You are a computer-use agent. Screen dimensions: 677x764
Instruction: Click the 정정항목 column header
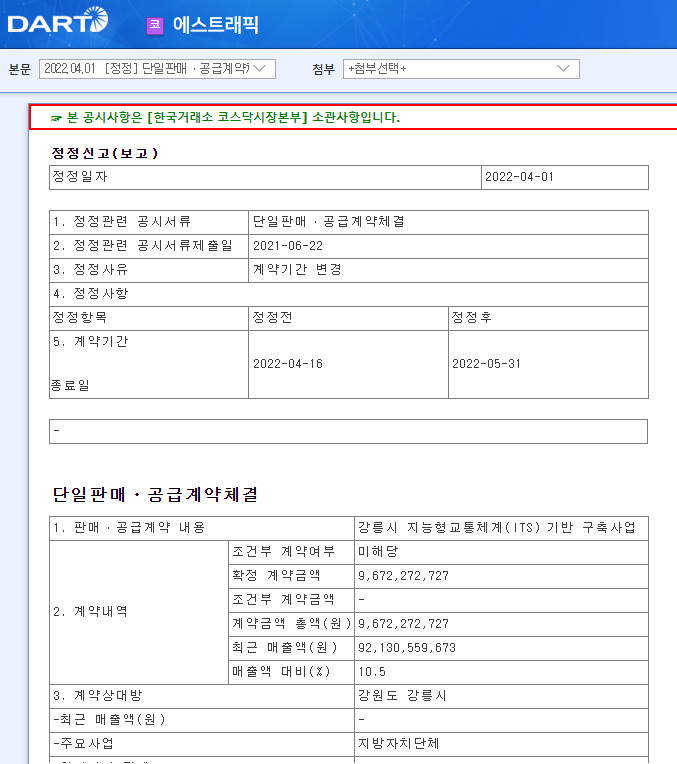coord(149,318)
